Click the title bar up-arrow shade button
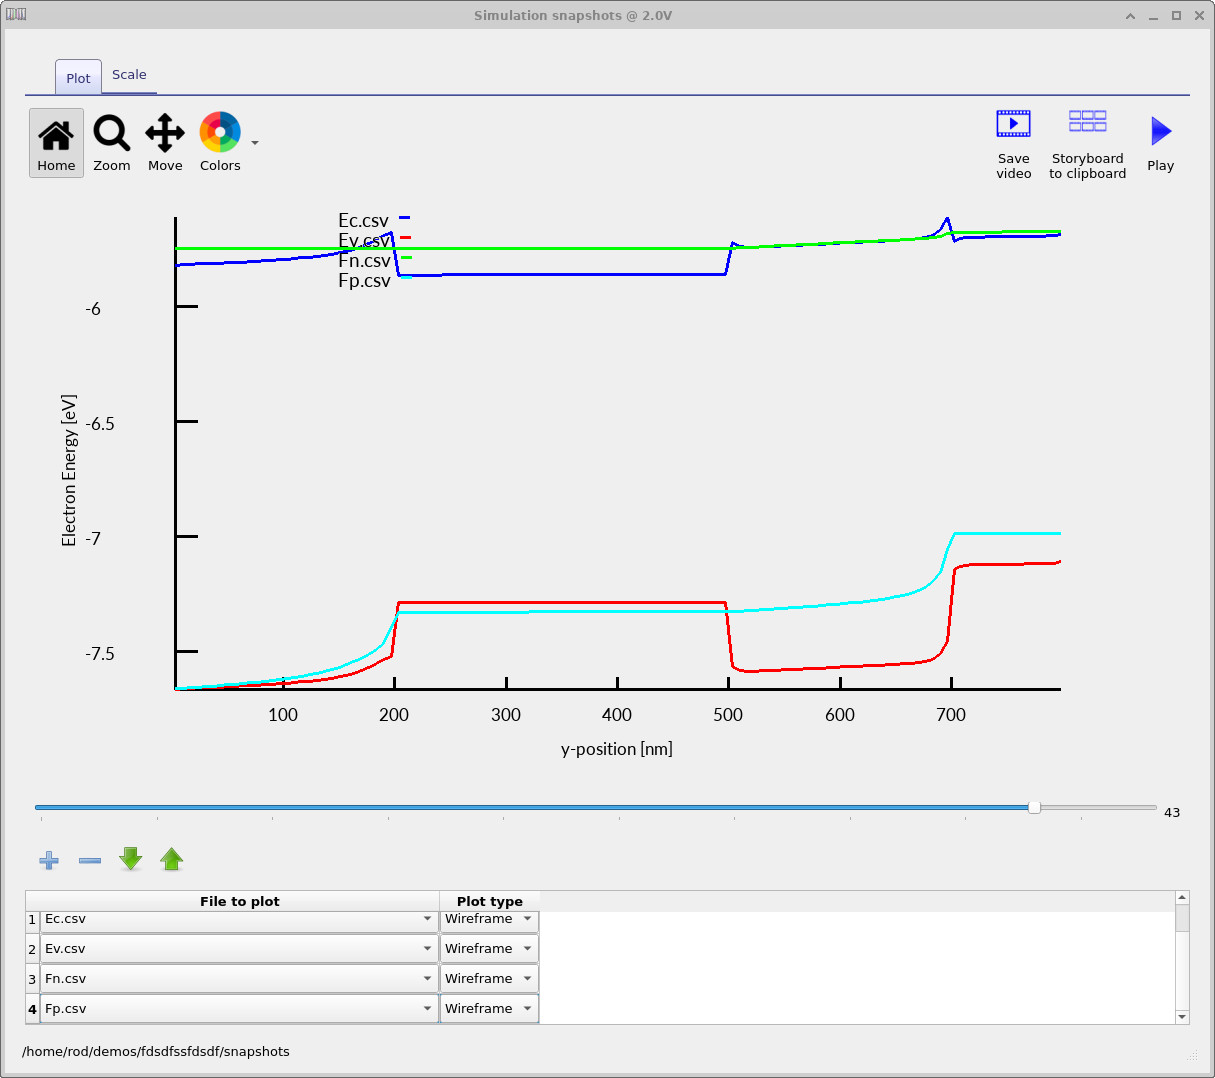Image resolution: width=1215 pixels, height=1078 pixels. pyautogui.click(x=1131, y=16)
